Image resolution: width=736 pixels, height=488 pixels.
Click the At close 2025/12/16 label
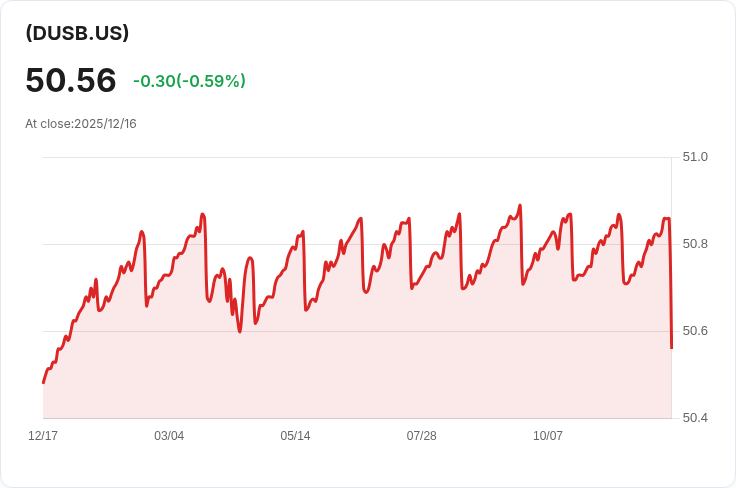point(81,124)
